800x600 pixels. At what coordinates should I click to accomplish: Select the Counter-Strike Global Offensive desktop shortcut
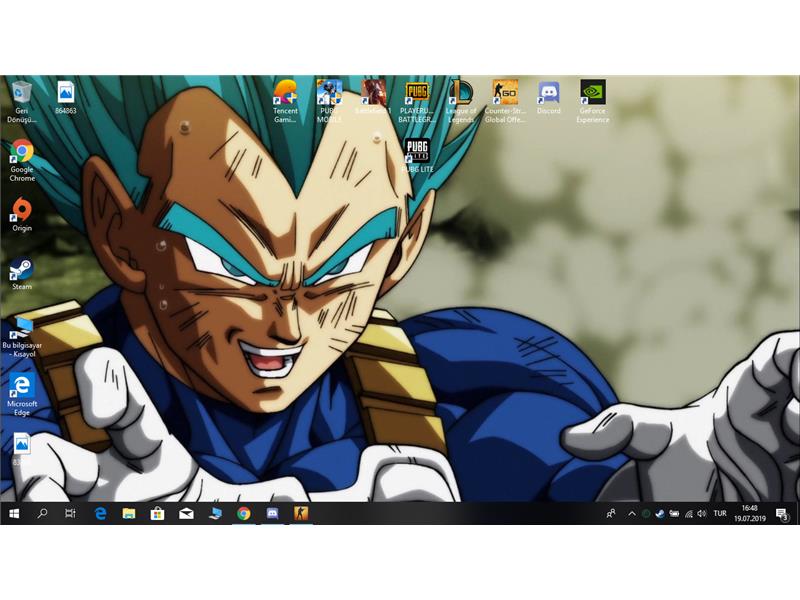click(505, 102)
